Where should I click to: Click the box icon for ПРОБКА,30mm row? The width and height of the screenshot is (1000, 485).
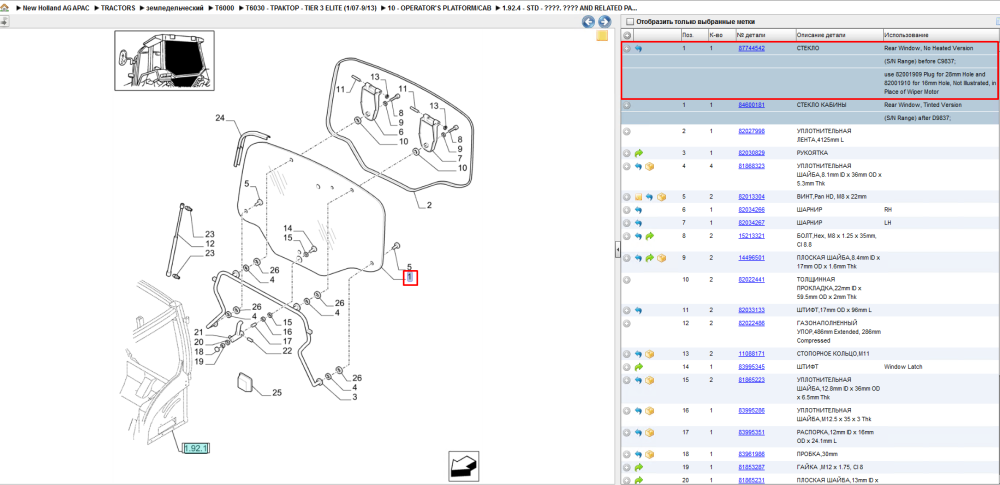pyautogui.click(x=650, y=454)
